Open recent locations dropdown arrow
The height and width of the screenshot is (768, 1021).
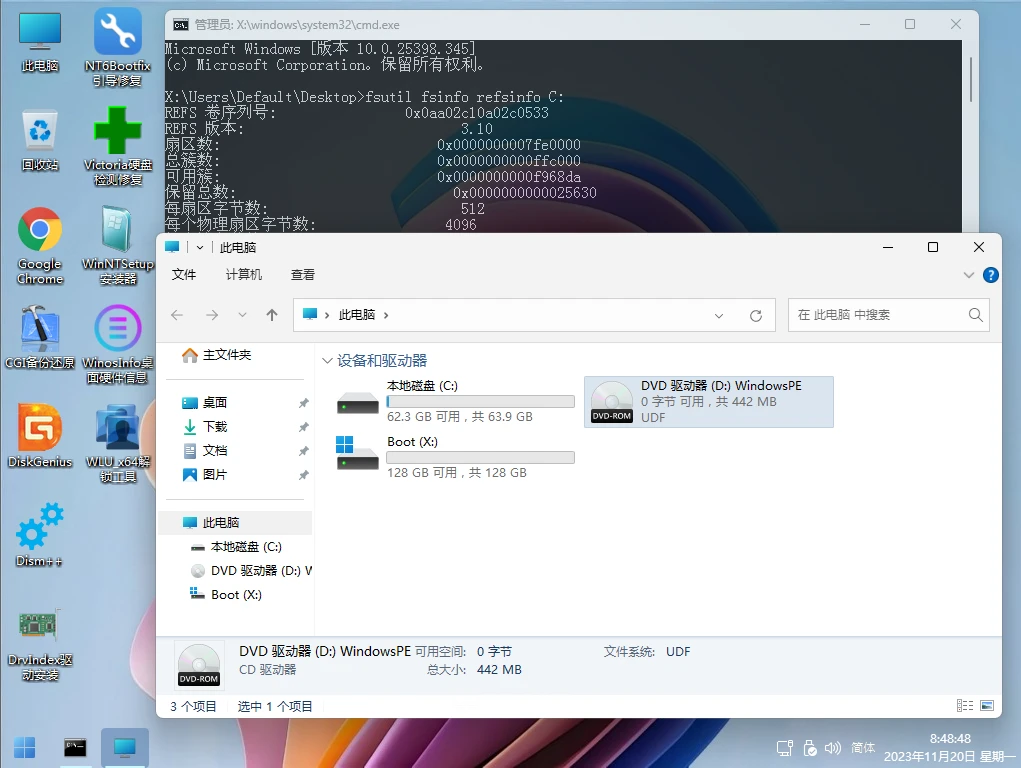click(x=242, y=315)
